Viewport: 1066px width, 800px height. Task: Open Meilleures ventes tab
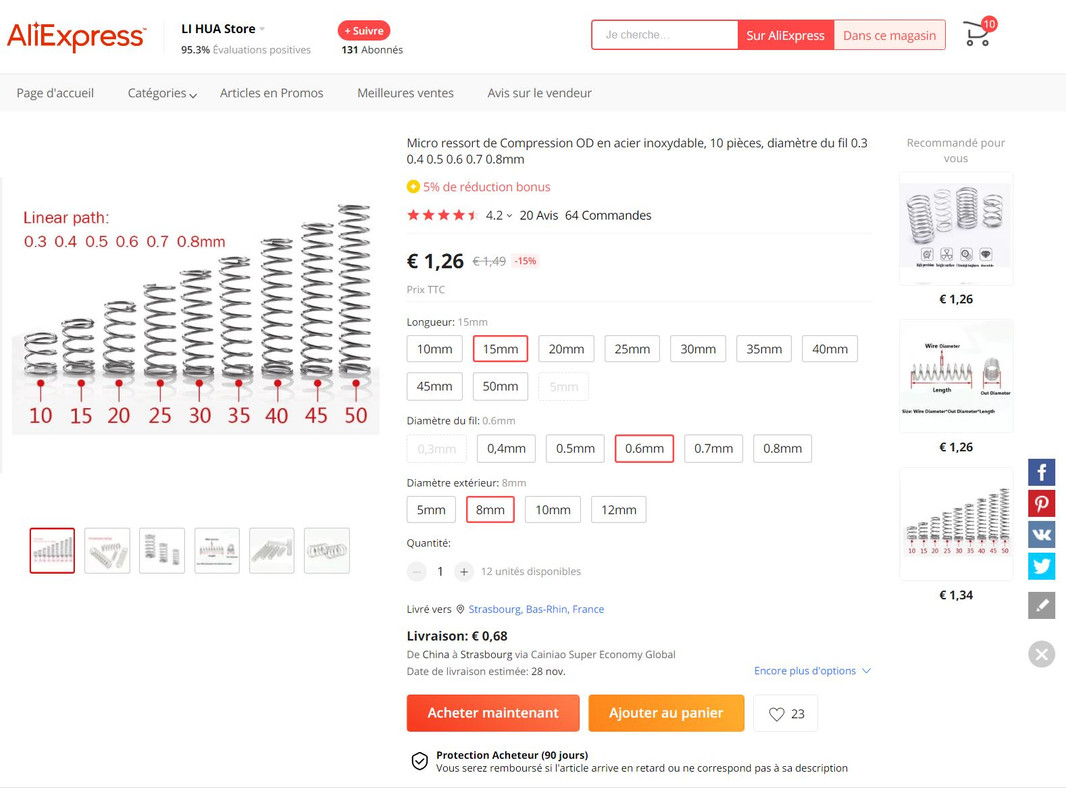tap(405, 93)
